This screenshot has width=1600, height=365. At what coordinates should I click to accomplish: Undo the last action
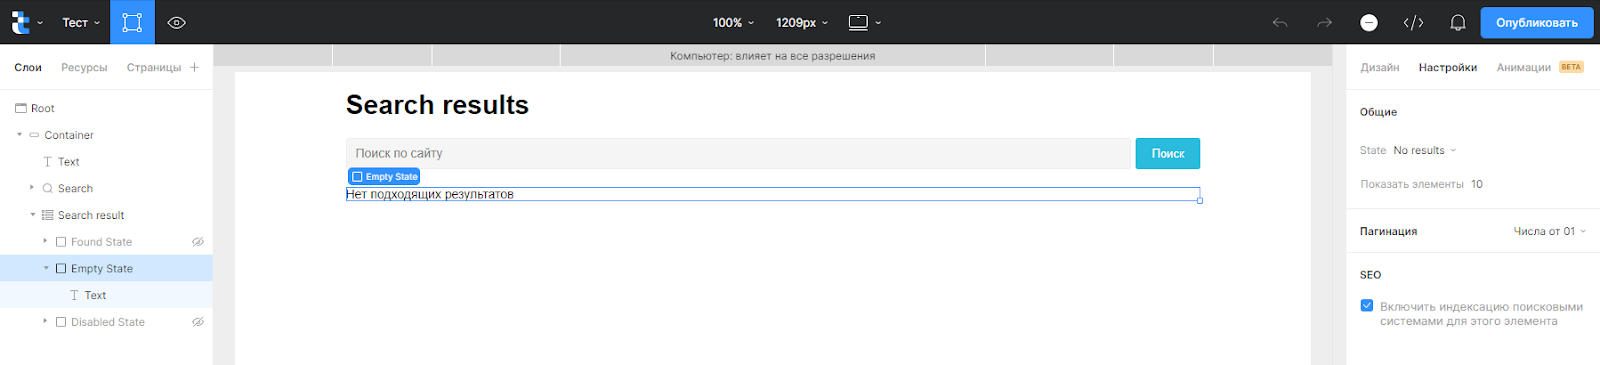coord(1279,22)
